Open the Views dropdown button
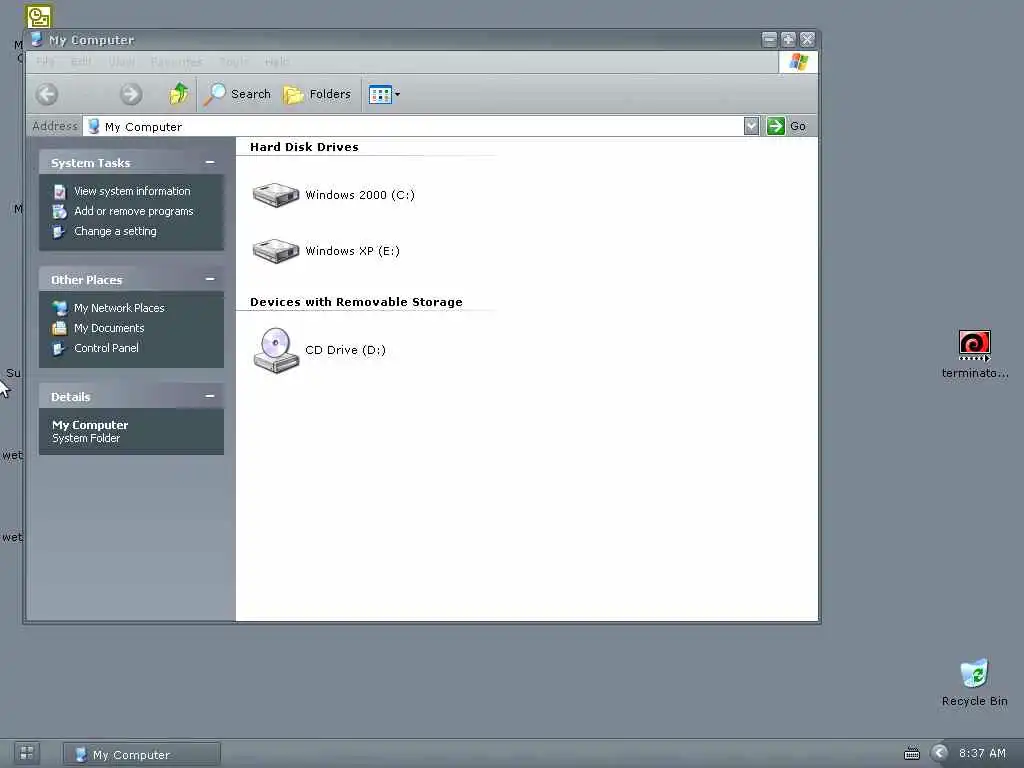 [x=384, y=94]
